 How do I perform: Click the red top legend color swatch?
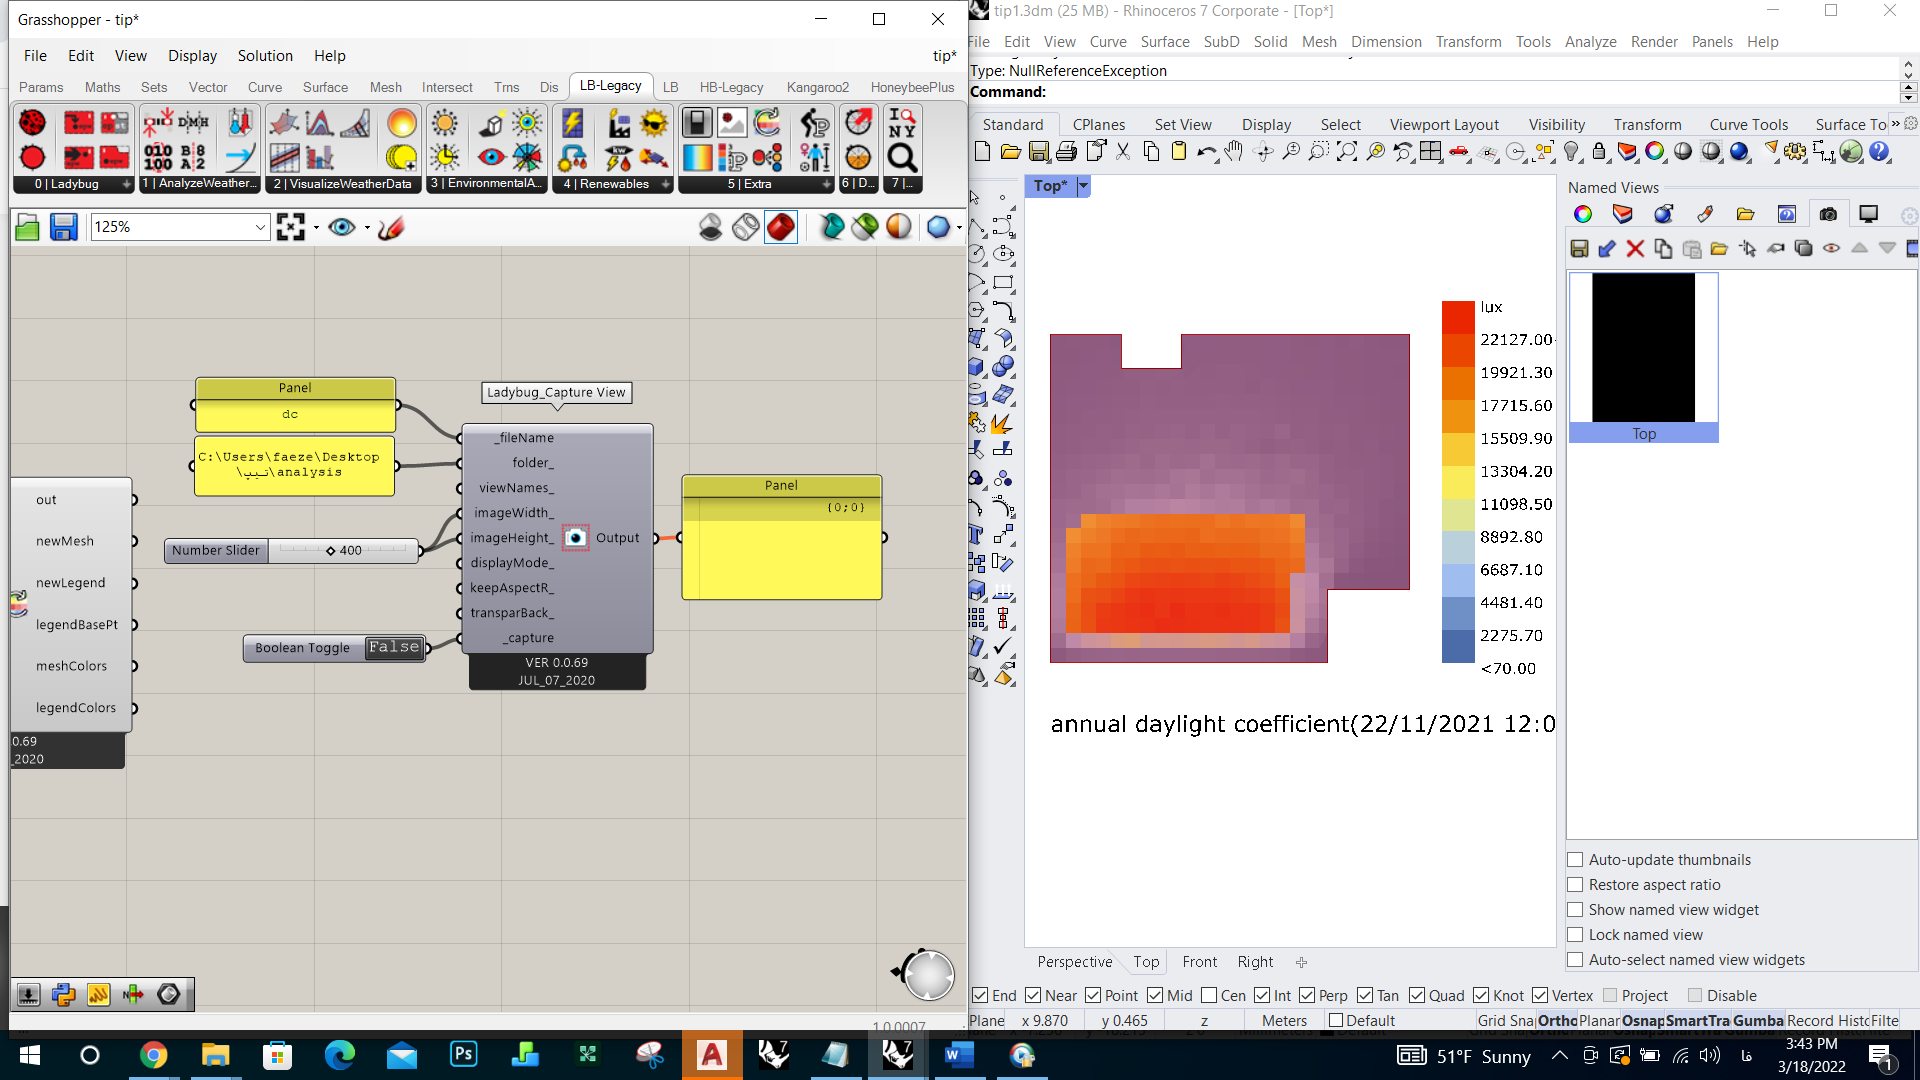[x=1458, y=317]
